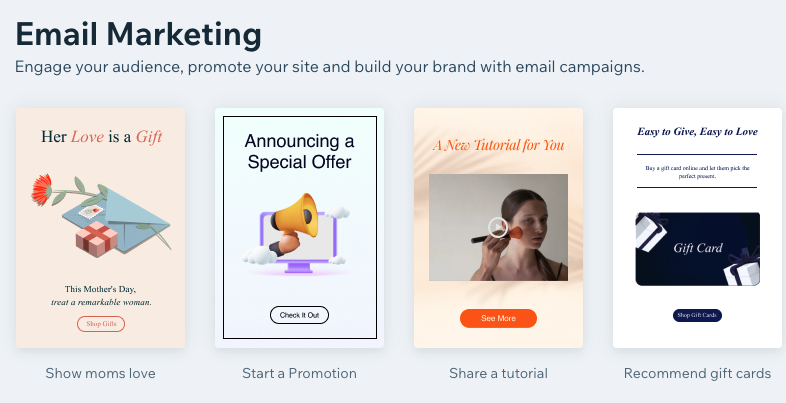
Task: Click the megaphone illustration in the promotion template
Action: 293,223
